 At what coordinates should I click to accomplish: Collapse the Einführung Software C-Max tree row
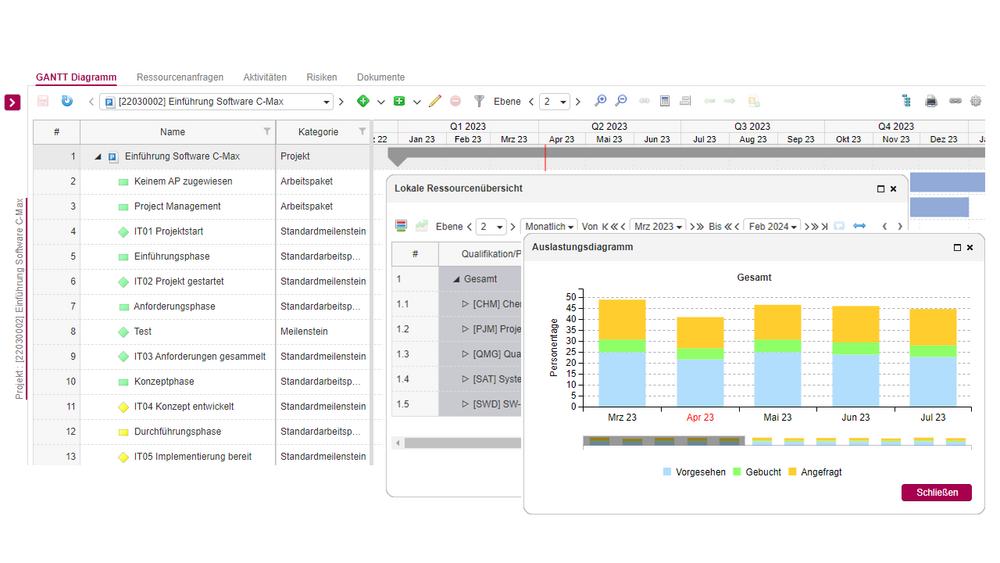point(98,157)
